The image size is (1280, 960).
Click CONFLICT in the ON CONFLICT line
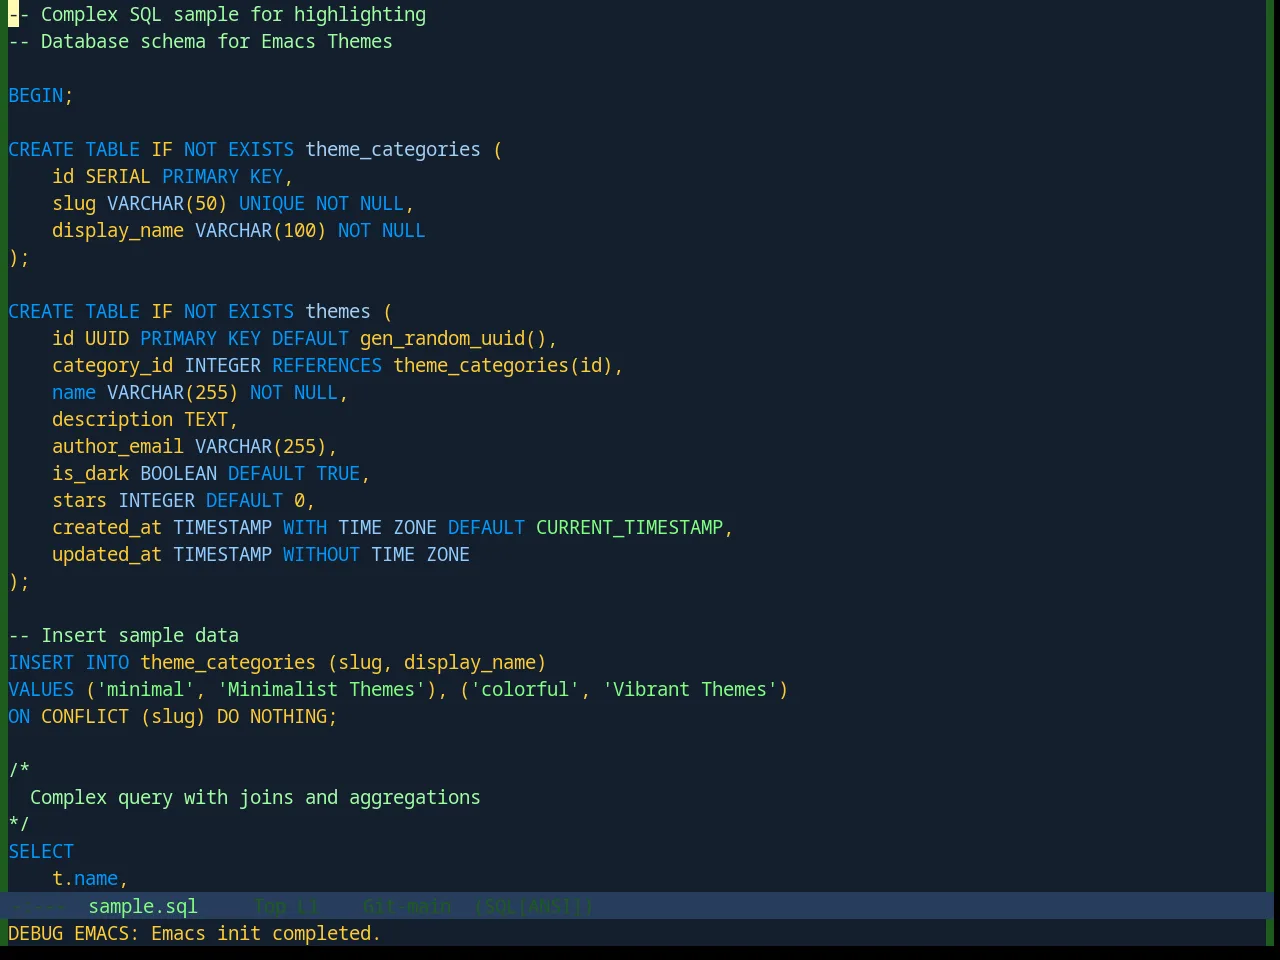[x=85, y=717]
